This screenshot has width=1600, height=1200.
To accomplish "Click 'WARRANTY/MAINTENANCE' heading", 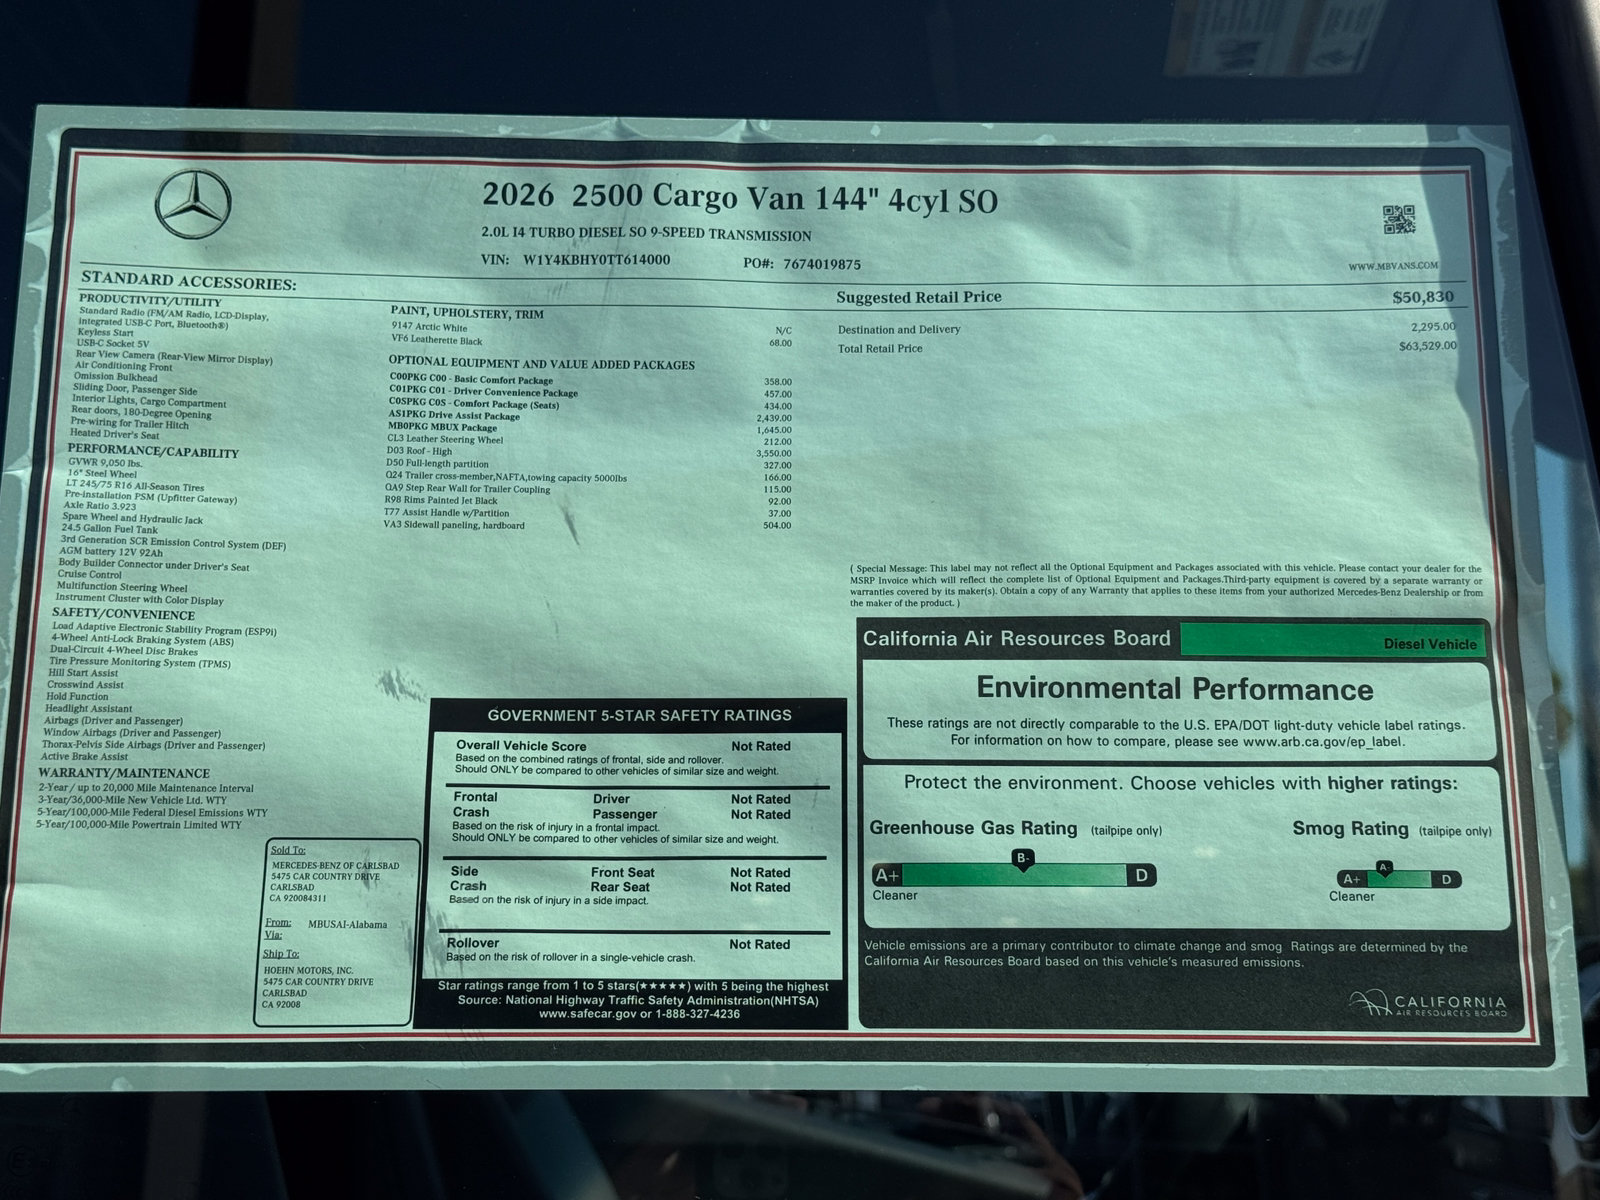I will 124,772.
